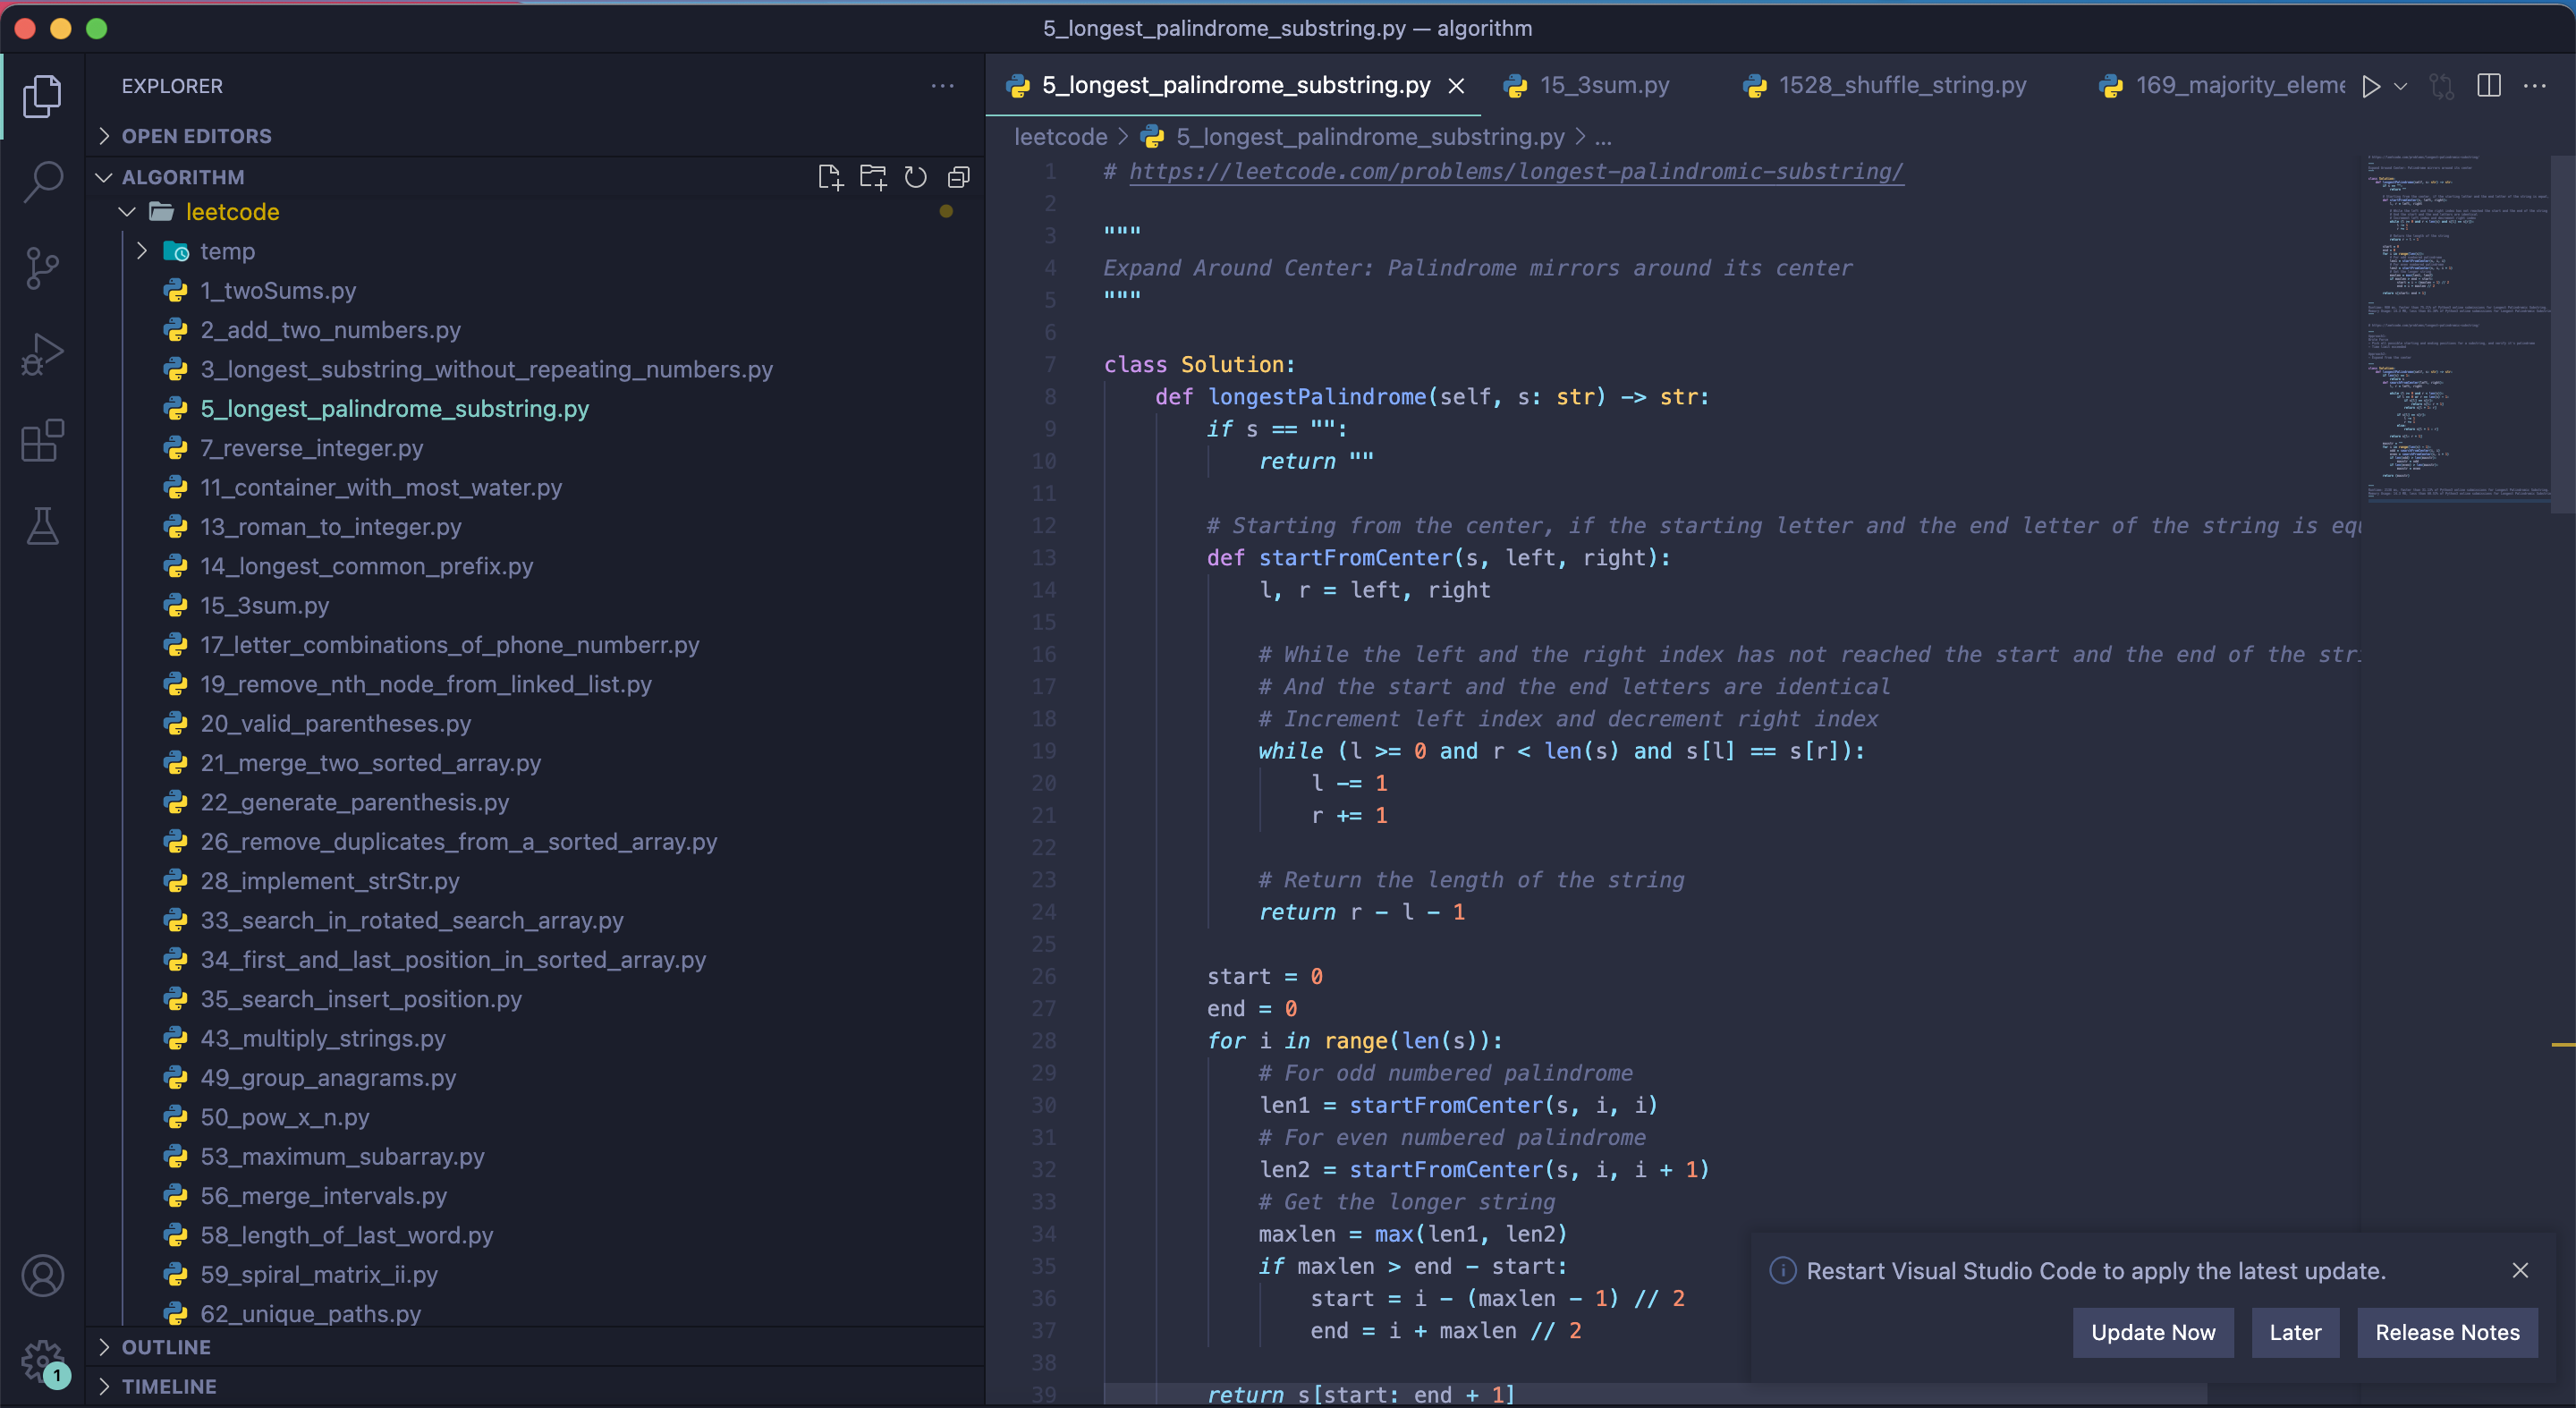Viewport: 2576px width, 1408px height.
Task: Click the New File icon in explorer
Action: [x=829, y=177]
